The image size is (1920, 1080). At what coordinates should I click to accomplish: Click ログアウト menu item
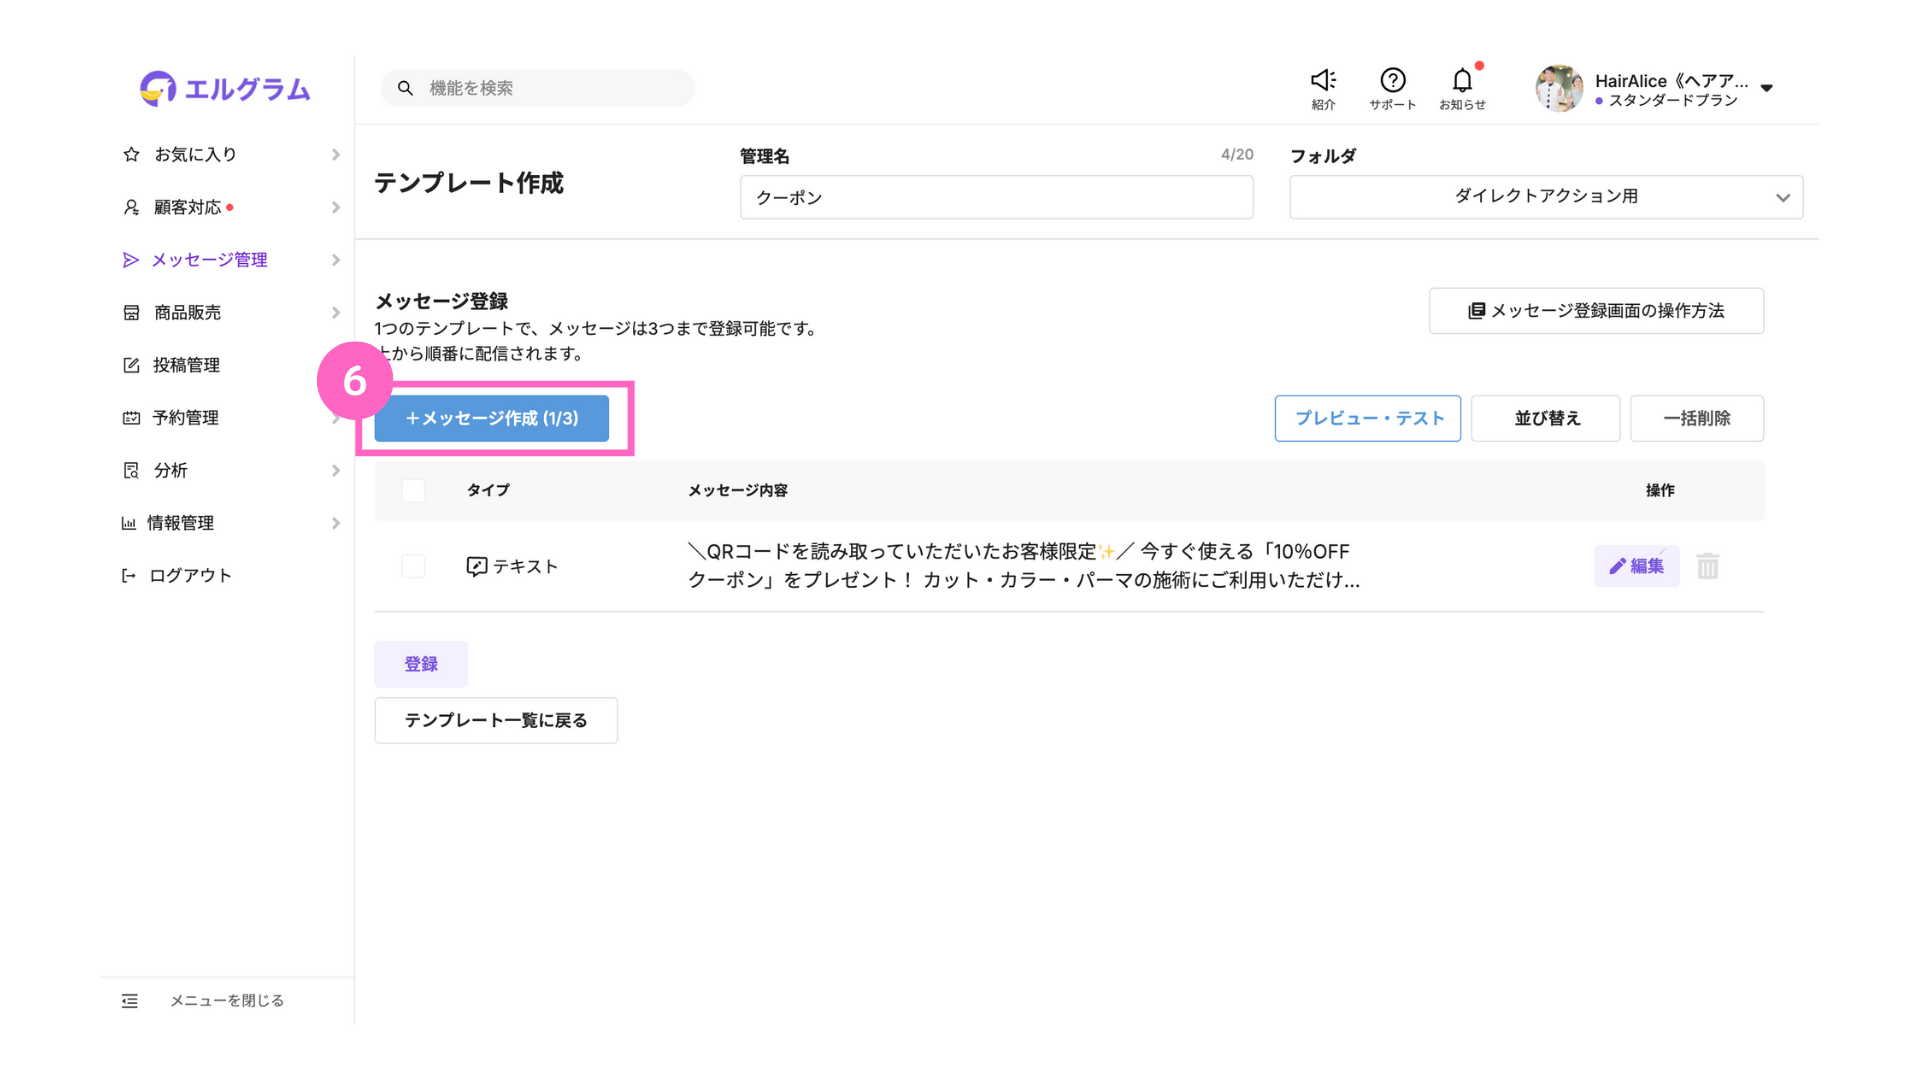click(x=190, y=575)
